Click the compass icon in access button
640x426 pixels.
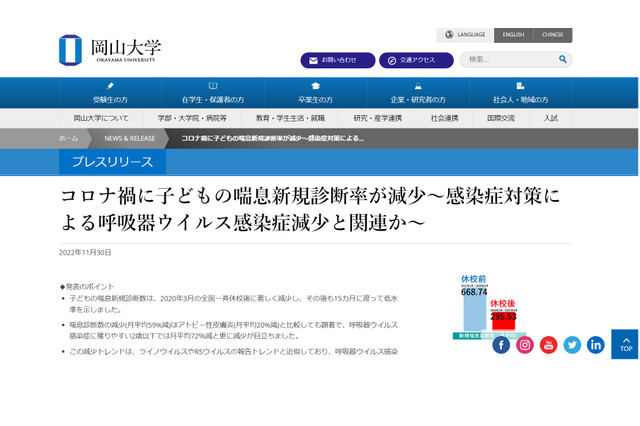point(392,60)
